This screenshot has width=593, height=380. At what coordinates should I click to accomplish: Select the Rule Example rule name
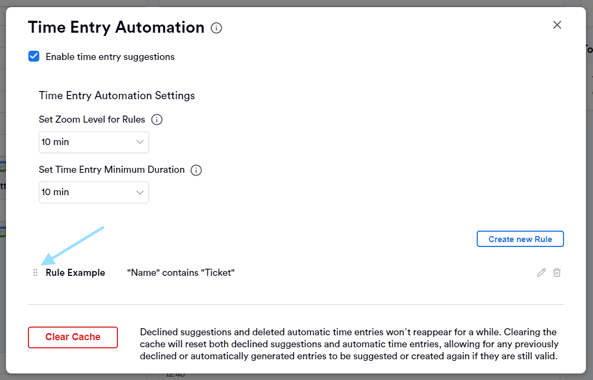click(x=75, y=273)
